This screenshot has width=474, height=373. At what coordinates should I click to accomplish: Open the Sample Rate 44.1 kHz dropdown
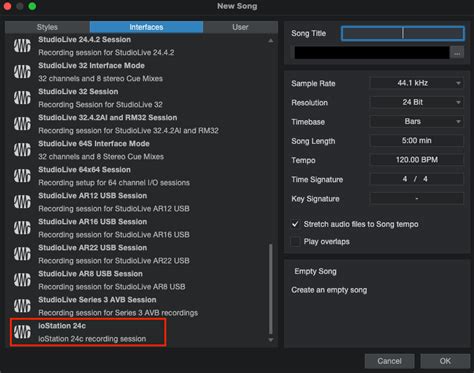(x=416, y=83)
